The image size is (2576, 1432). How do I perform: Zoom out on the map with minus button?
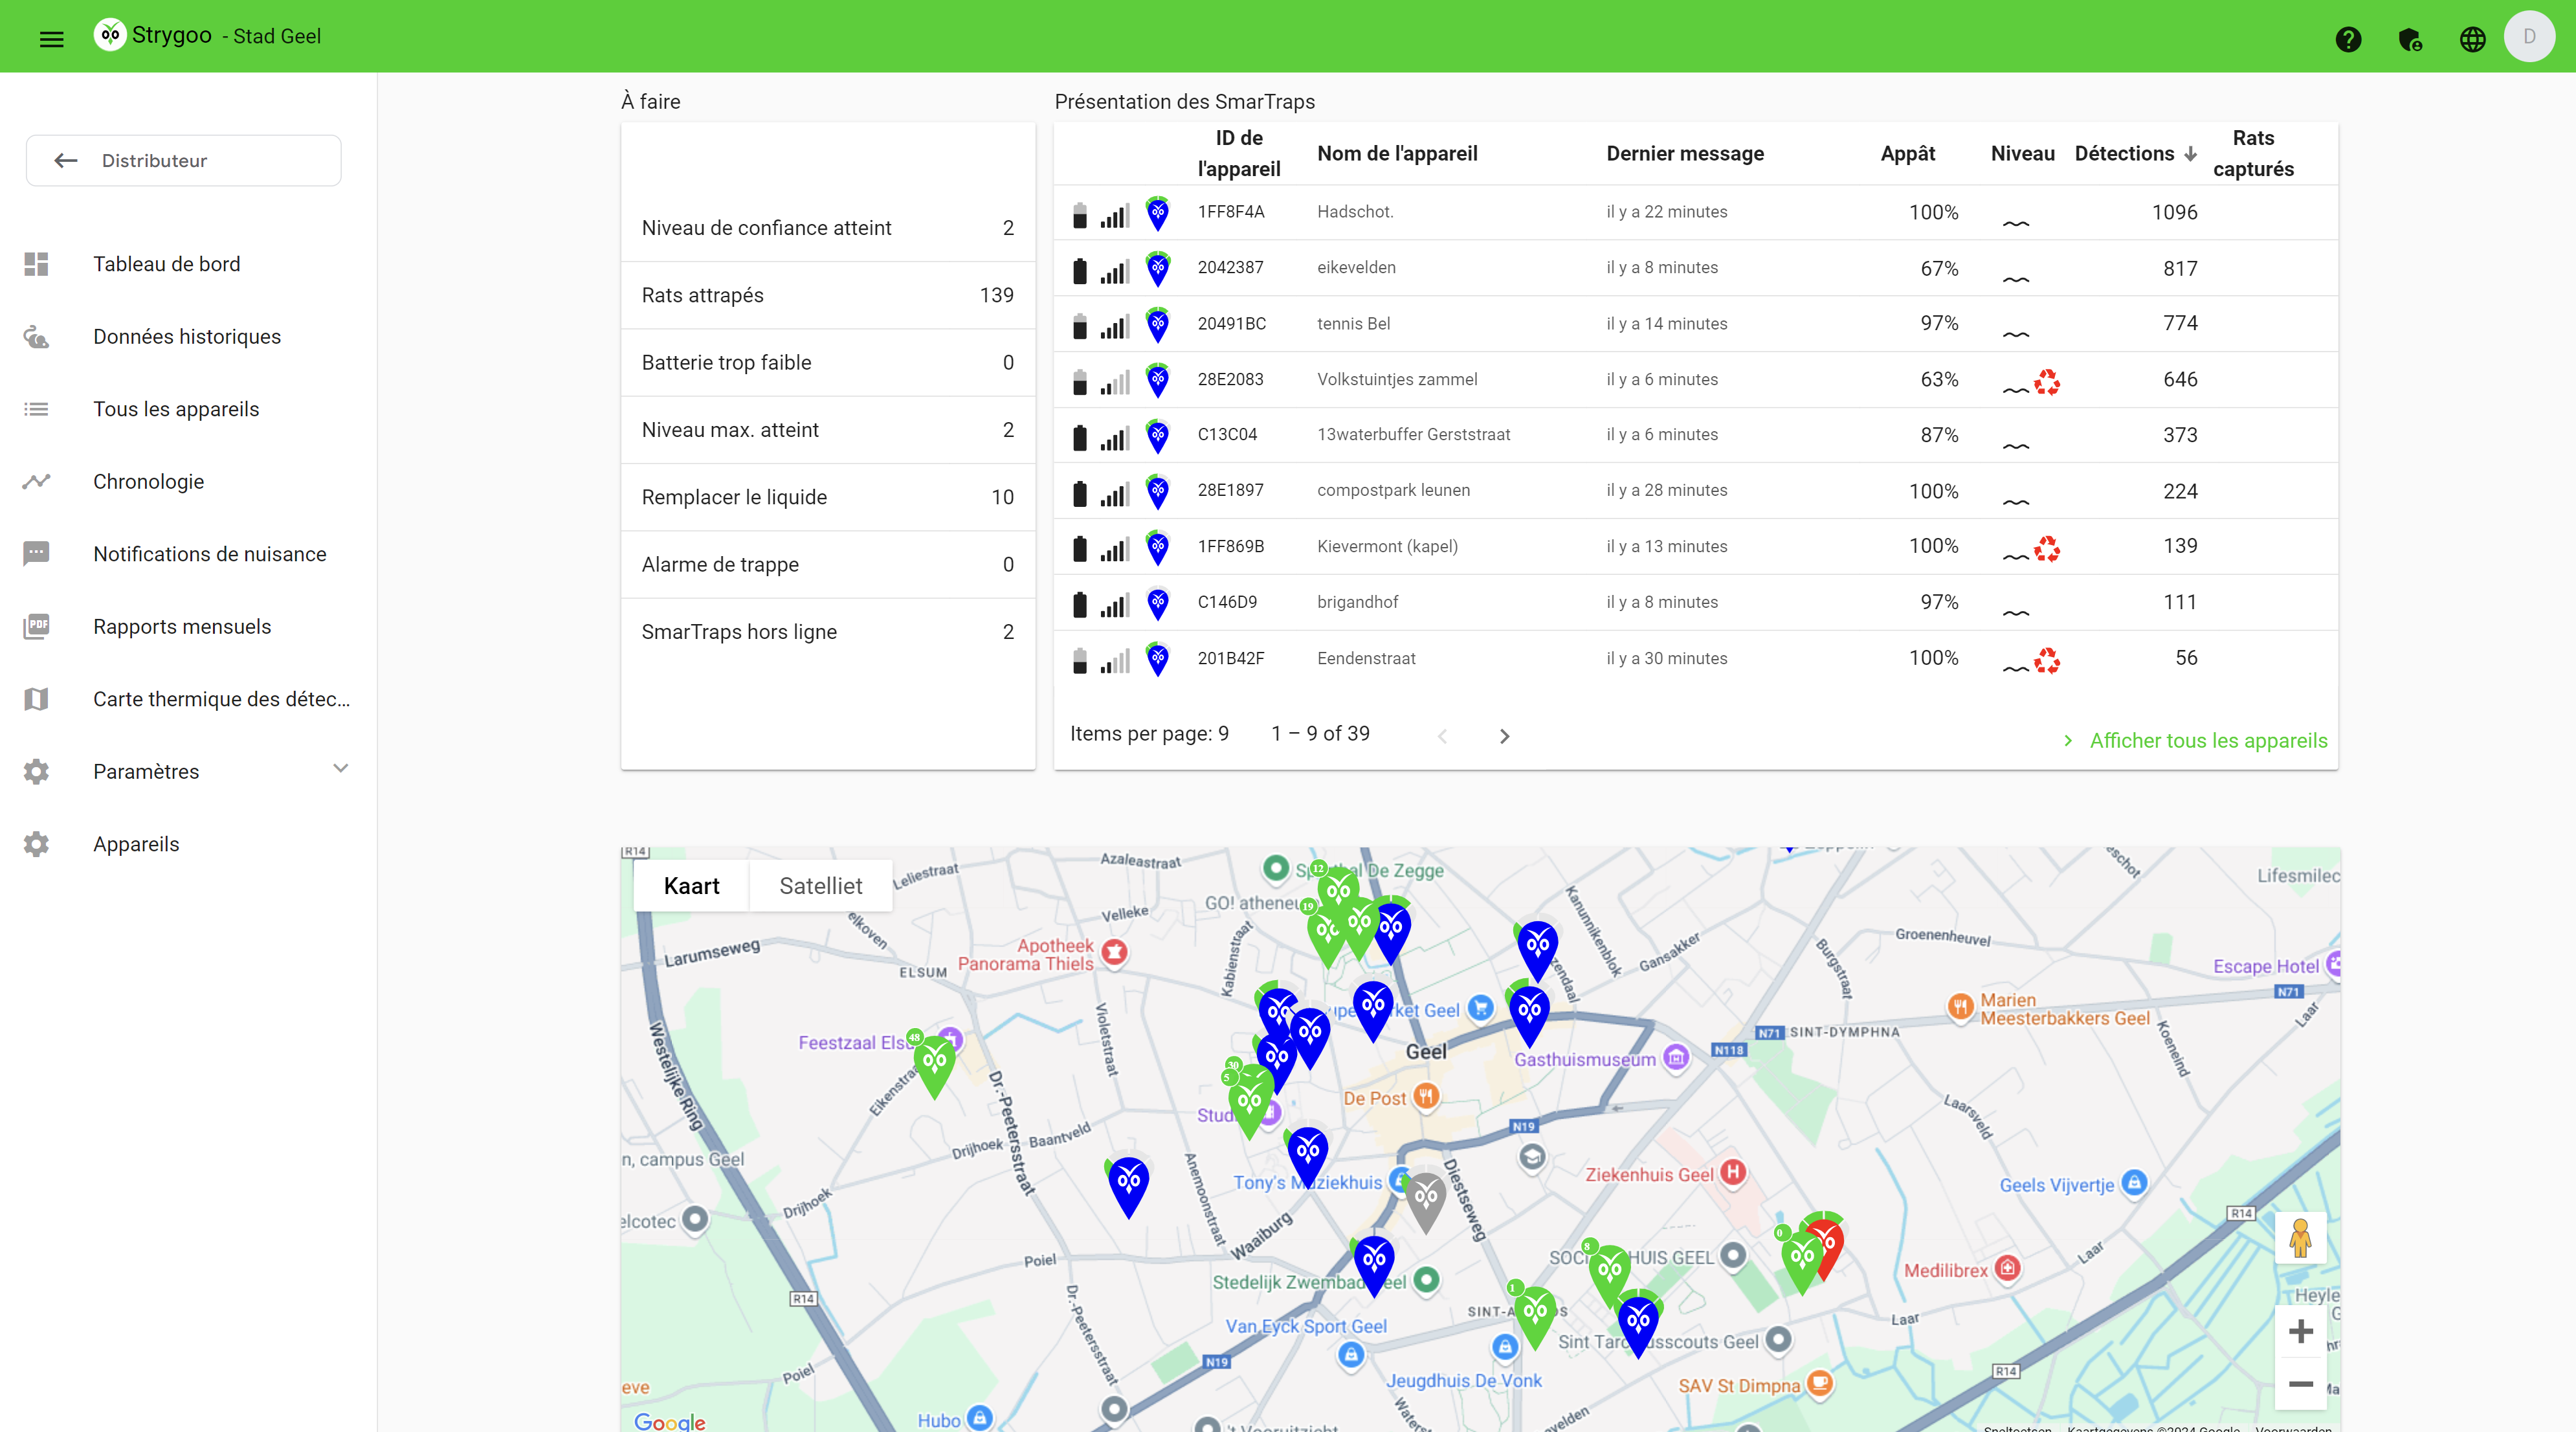coord(2300,1384)
